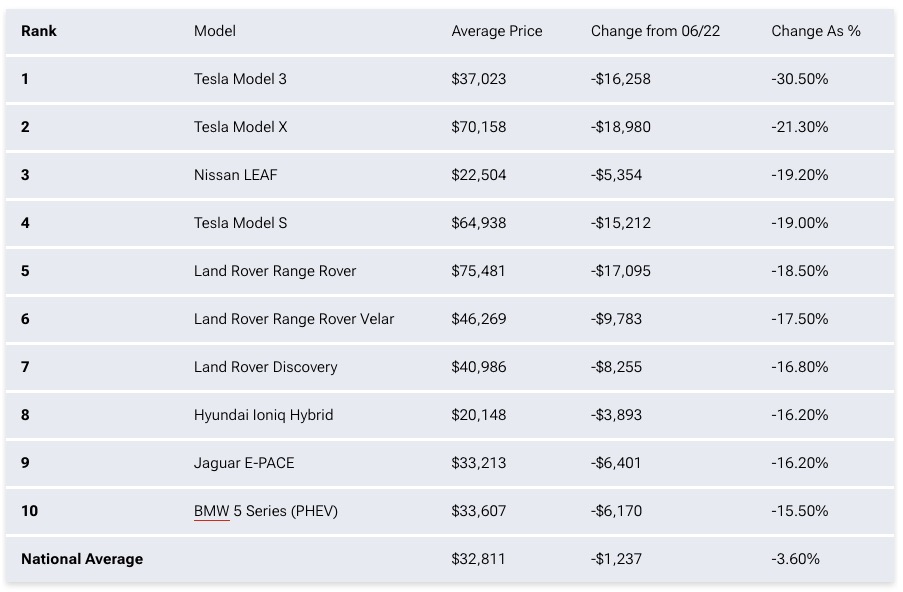The width and height of the screenshot is (903, 592).
Task: Select the Tesla Model S cell
Action: point(240,223)
